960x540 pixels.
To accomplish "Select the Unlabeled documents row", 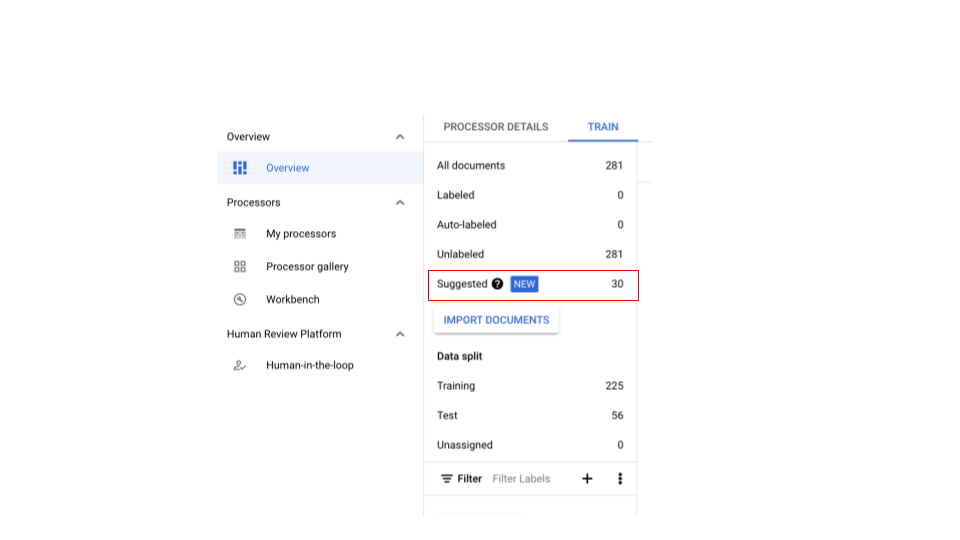I will point(530,254).
